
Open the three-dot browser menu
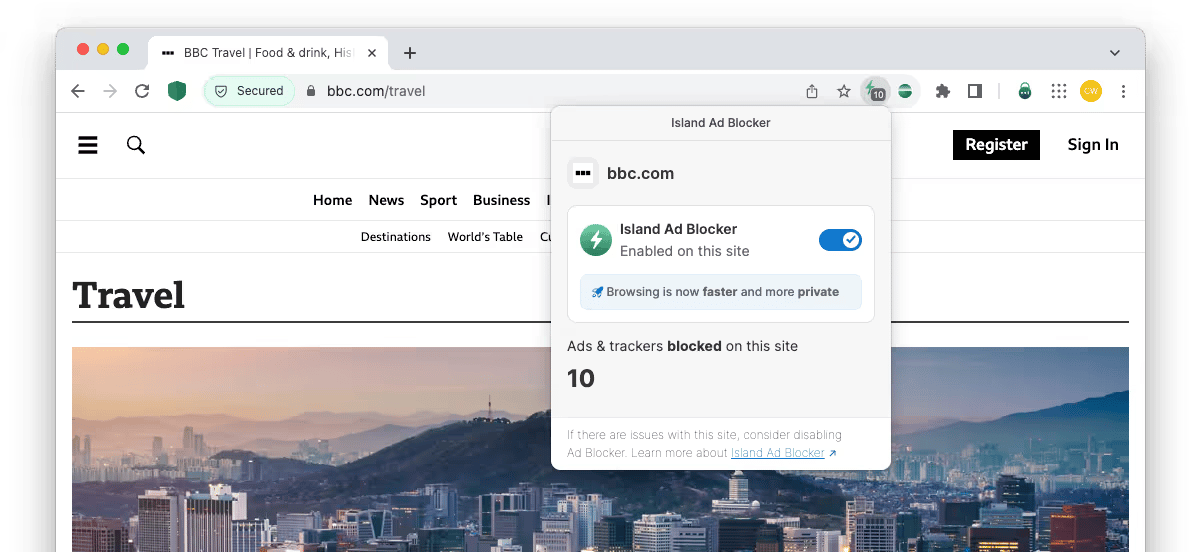click(x=1123, y=91)
